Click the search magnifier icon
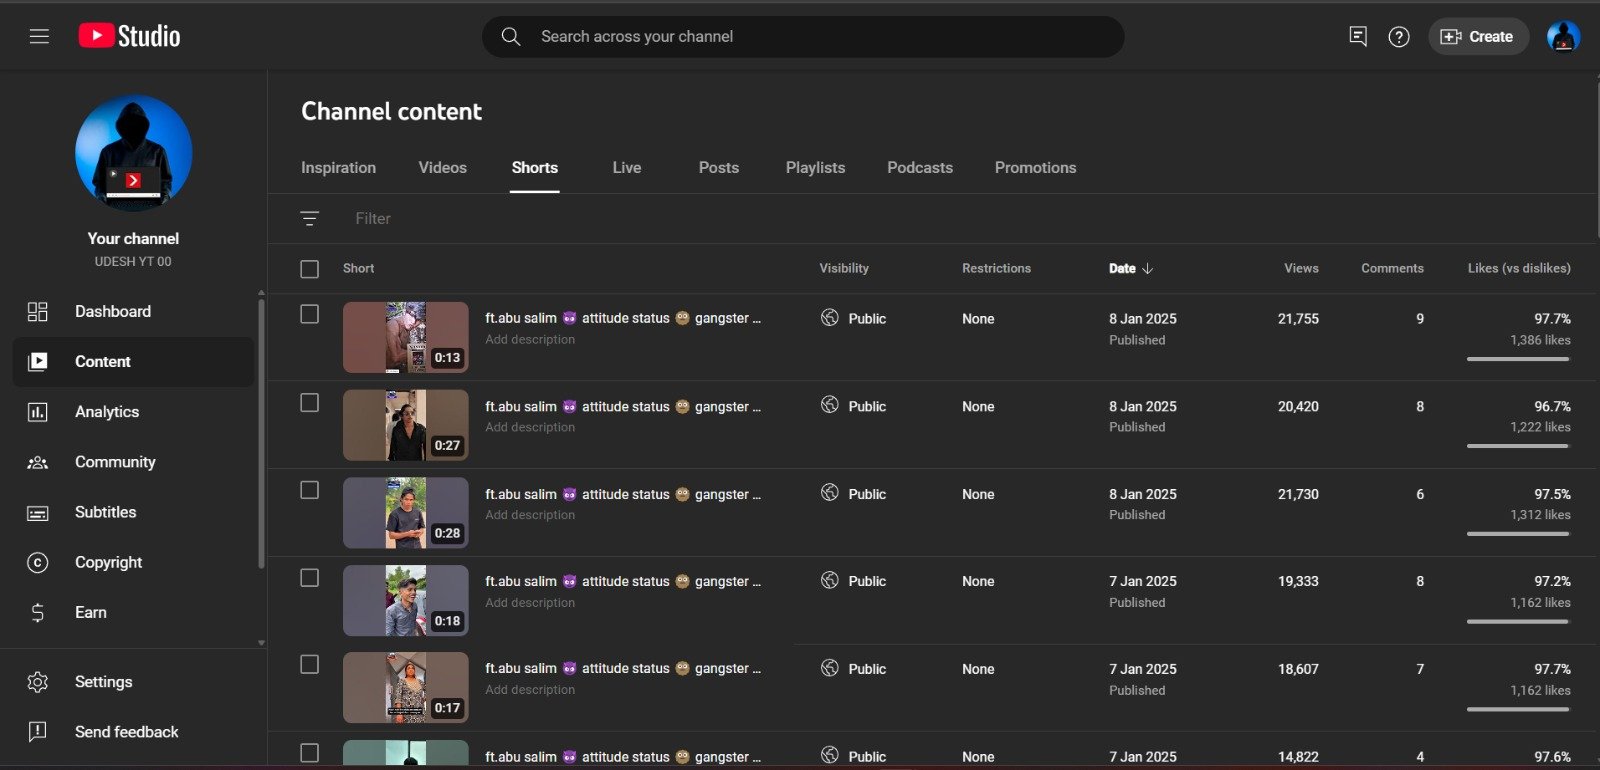Screen dimensions: 1600x770 [x=511, y=37]
